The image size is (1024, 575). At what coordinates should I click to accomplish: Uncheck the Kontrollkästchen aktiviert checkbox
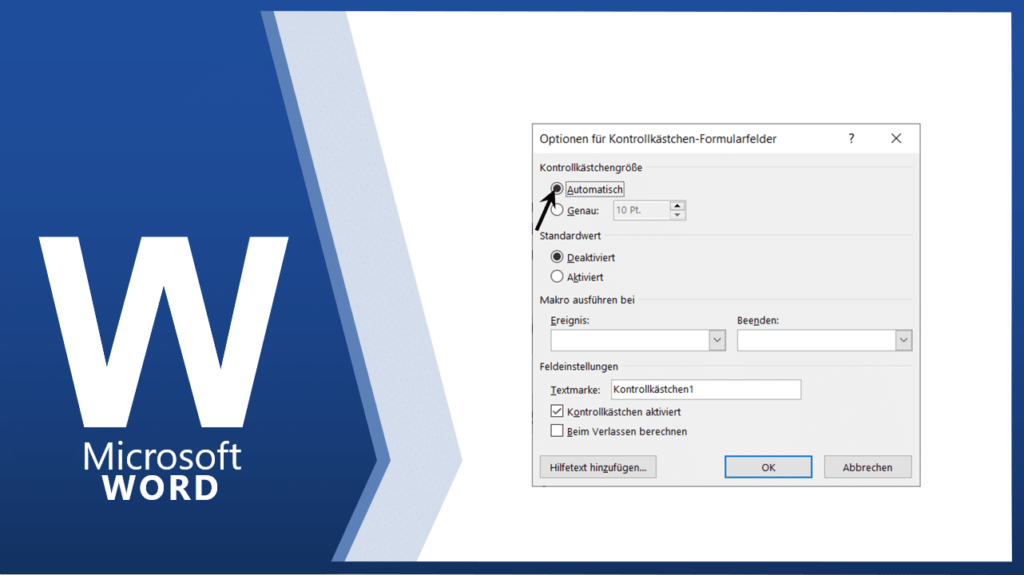click(557, 411)
